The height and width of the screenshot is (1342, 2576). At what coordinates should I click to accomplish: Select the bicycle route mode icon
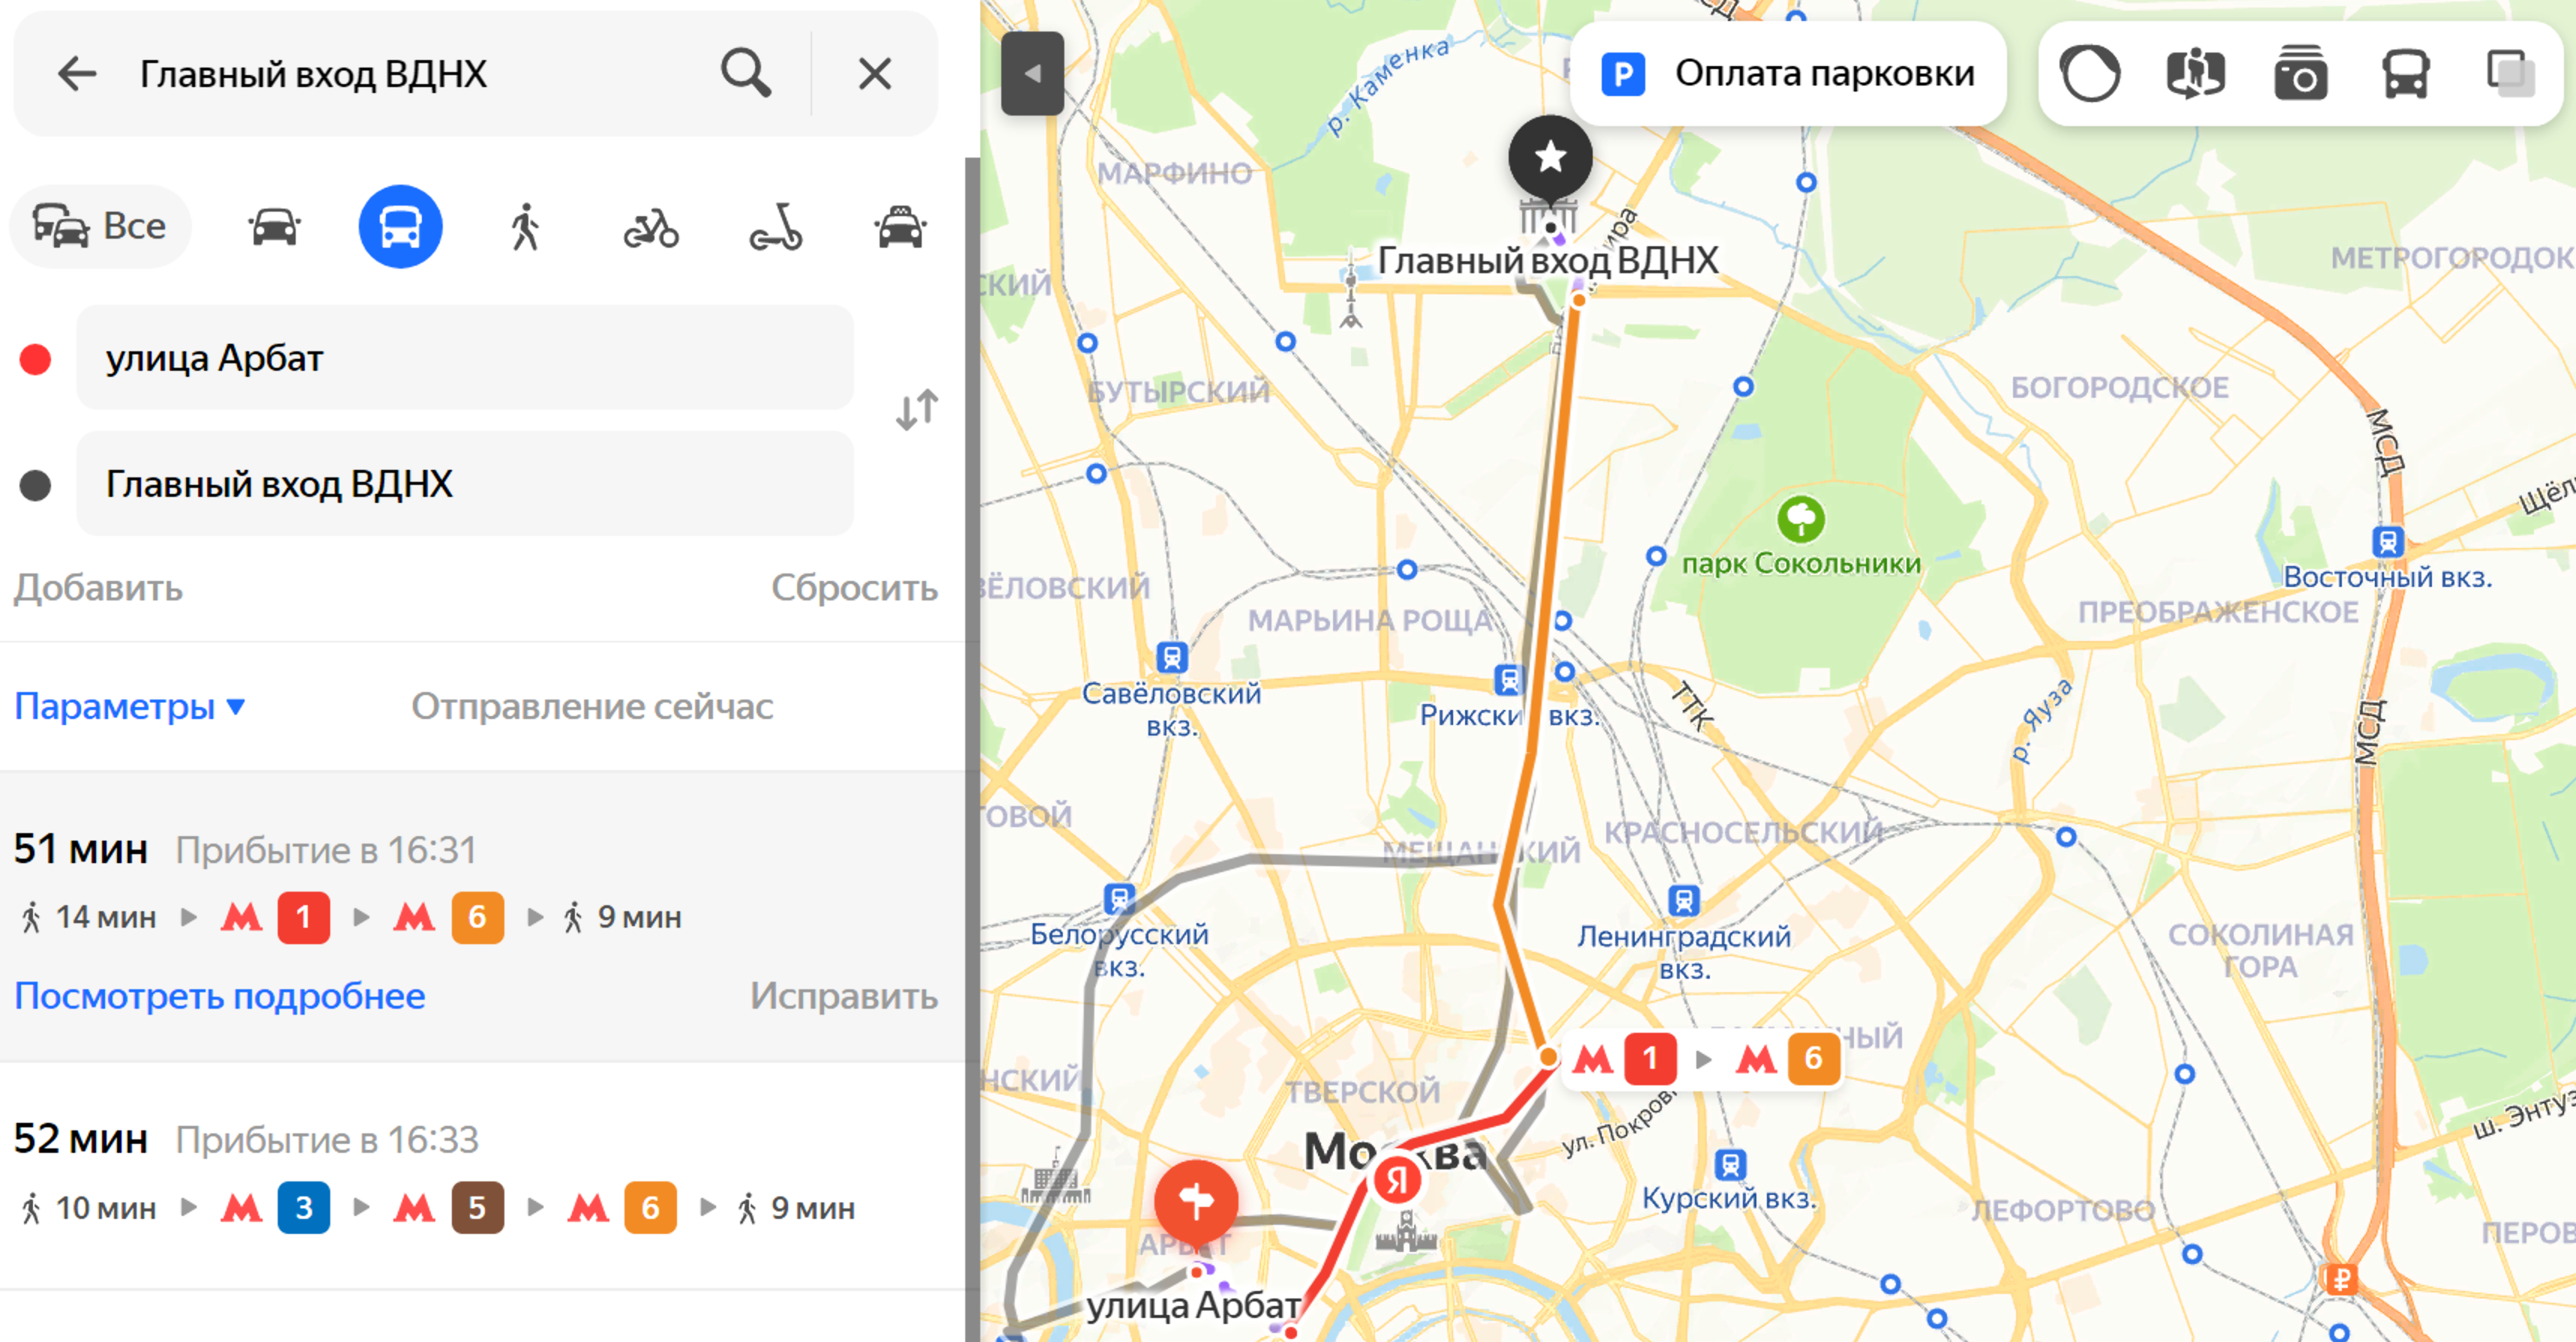pyautogui.click(x=651, y=227)
